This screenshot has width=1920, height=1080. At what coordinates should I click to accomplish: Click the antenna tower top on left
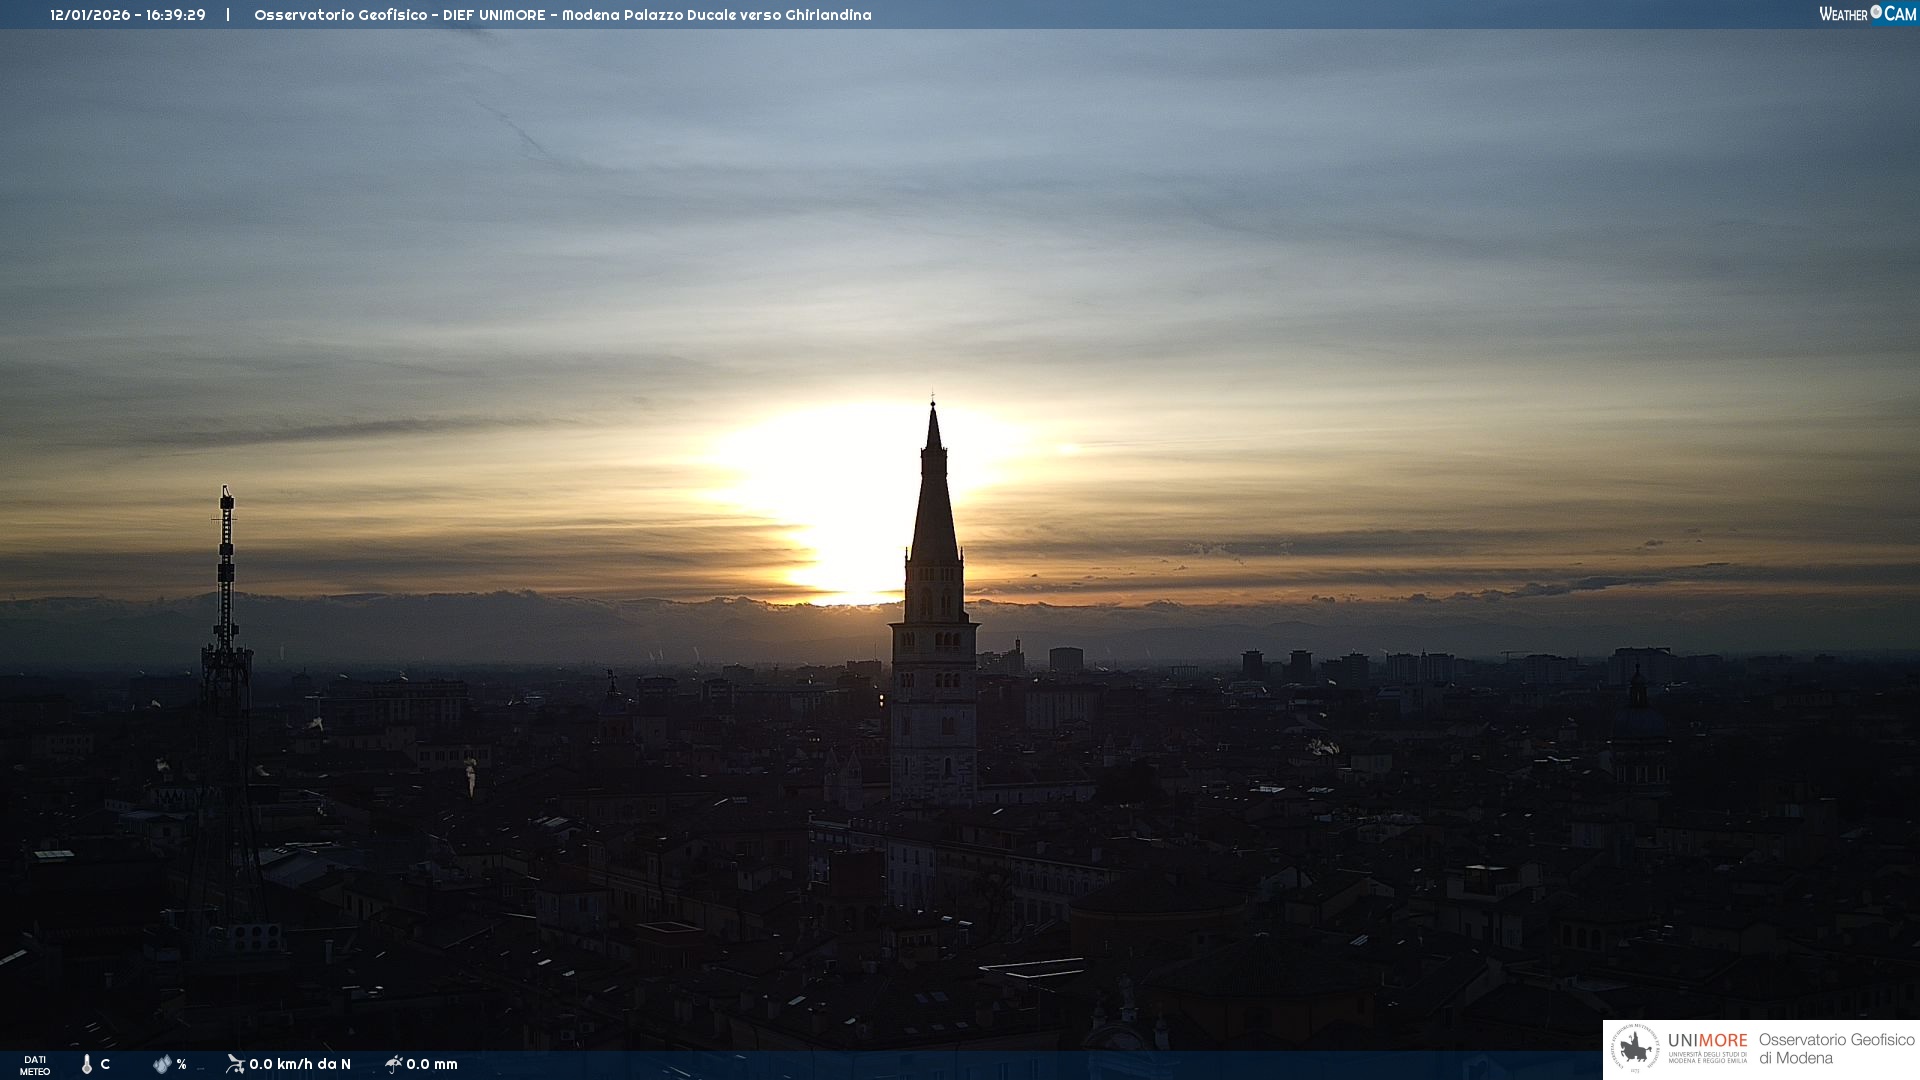pos(227,495)
